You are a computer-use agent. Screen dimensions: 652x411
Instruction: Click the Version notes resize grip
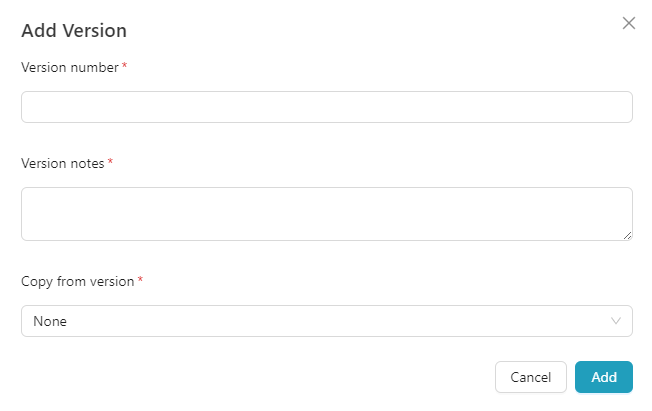click(627, 235)
